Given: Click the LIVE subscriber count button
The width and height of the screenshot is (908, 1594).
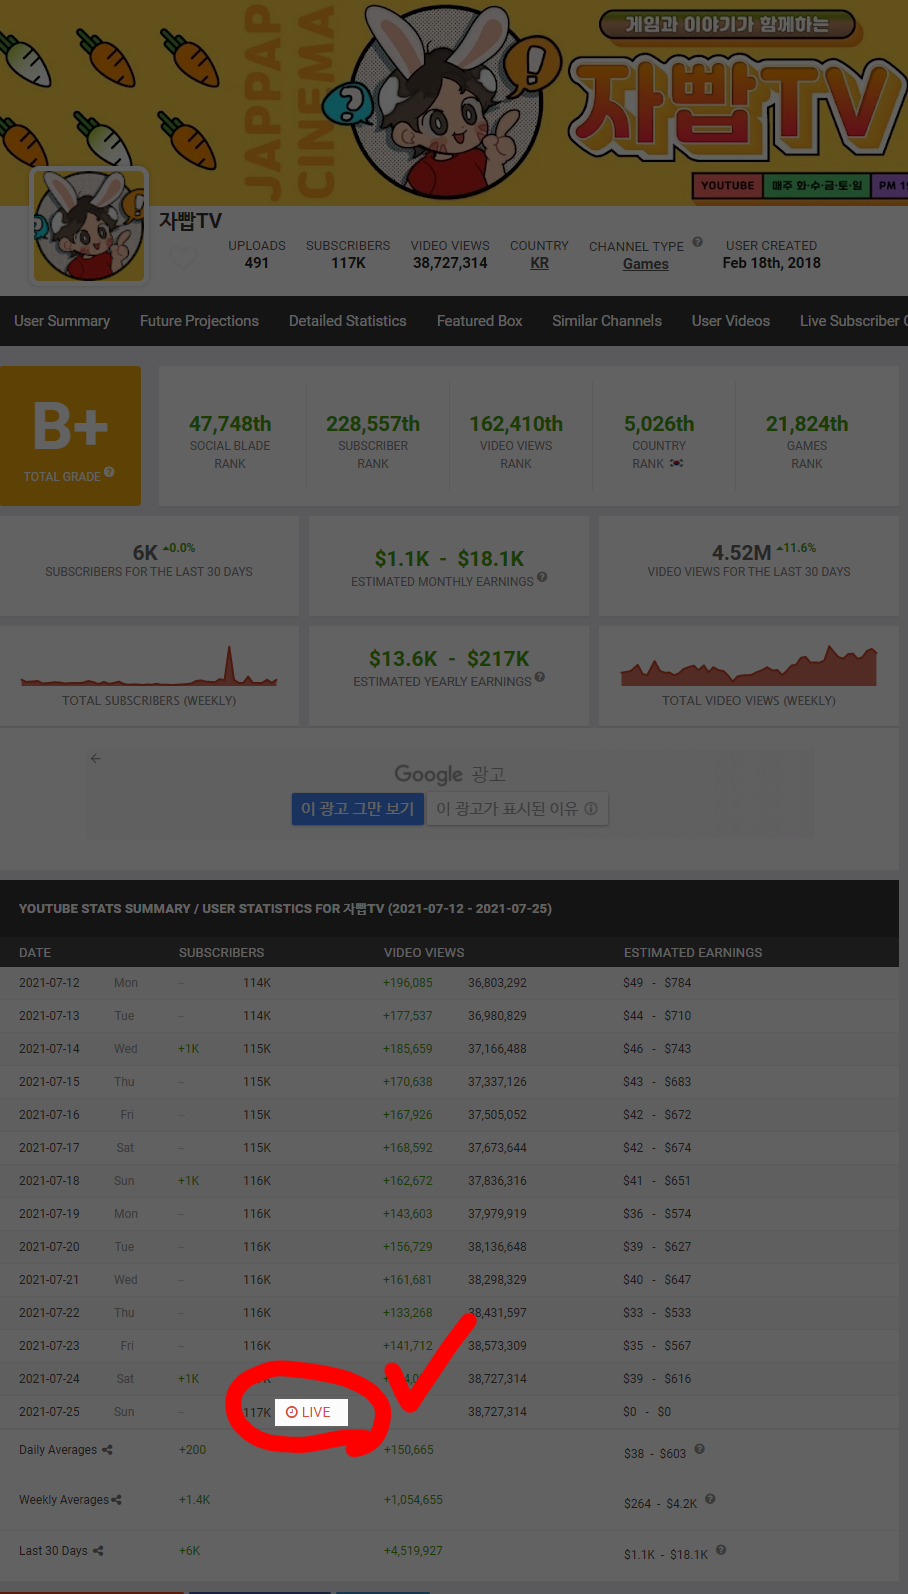Looking at the screenshot, I should tap(311, 1412).
